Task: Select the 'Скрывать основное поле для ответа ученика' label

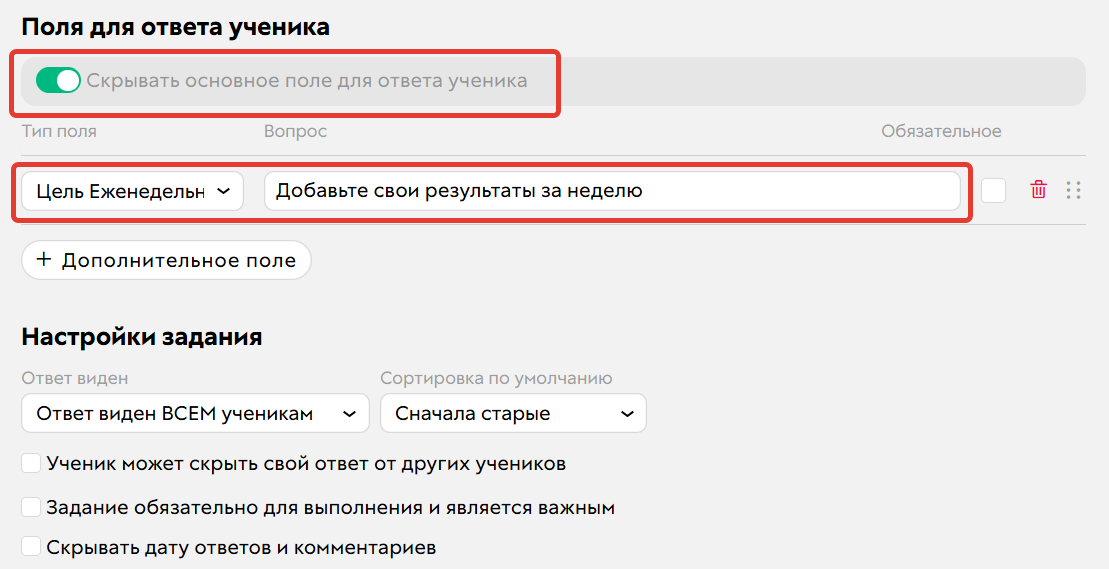Action: point(307,81)
